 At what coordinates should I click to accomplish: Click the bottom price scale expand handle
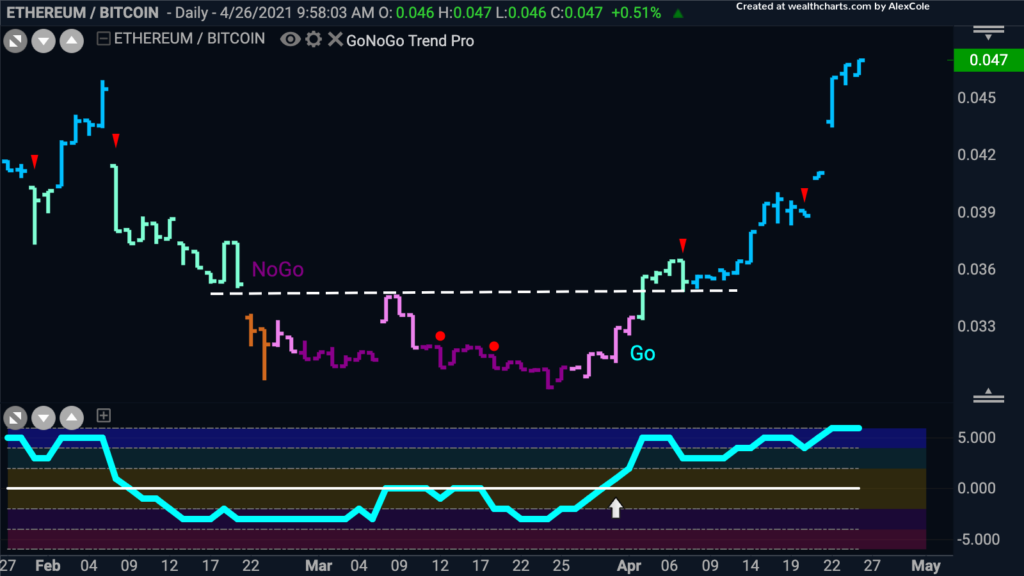(988, 395)
